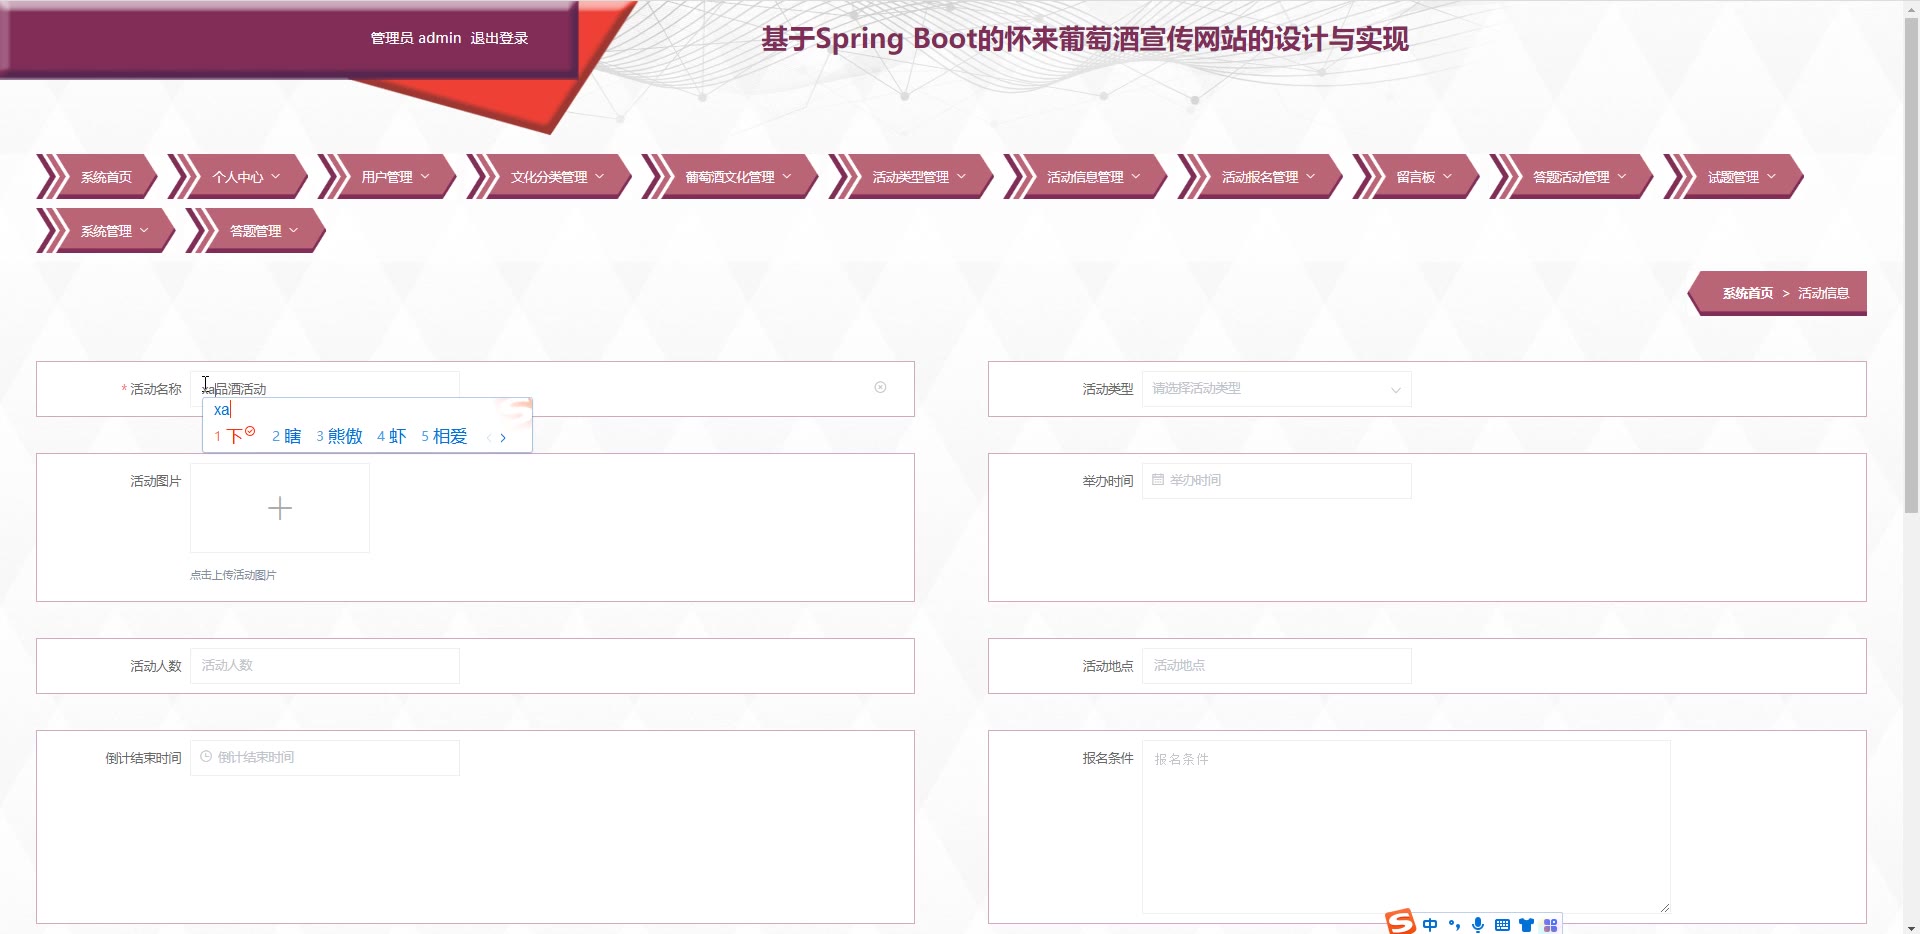1920x934 pixels.
Task: Expand the 留言板 menu
Action: coord(1416,177)
